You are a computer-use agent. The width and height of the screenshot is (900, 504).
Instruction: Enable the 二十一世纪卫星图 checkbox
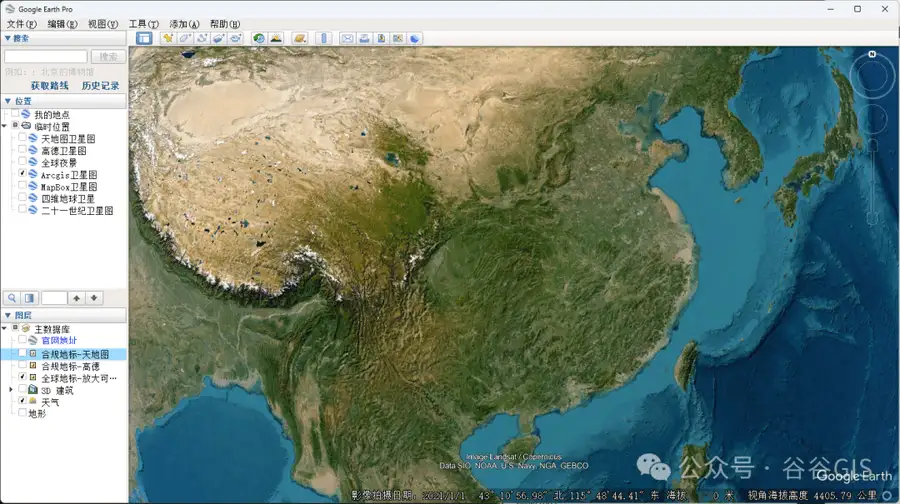(x=22, y=210)
